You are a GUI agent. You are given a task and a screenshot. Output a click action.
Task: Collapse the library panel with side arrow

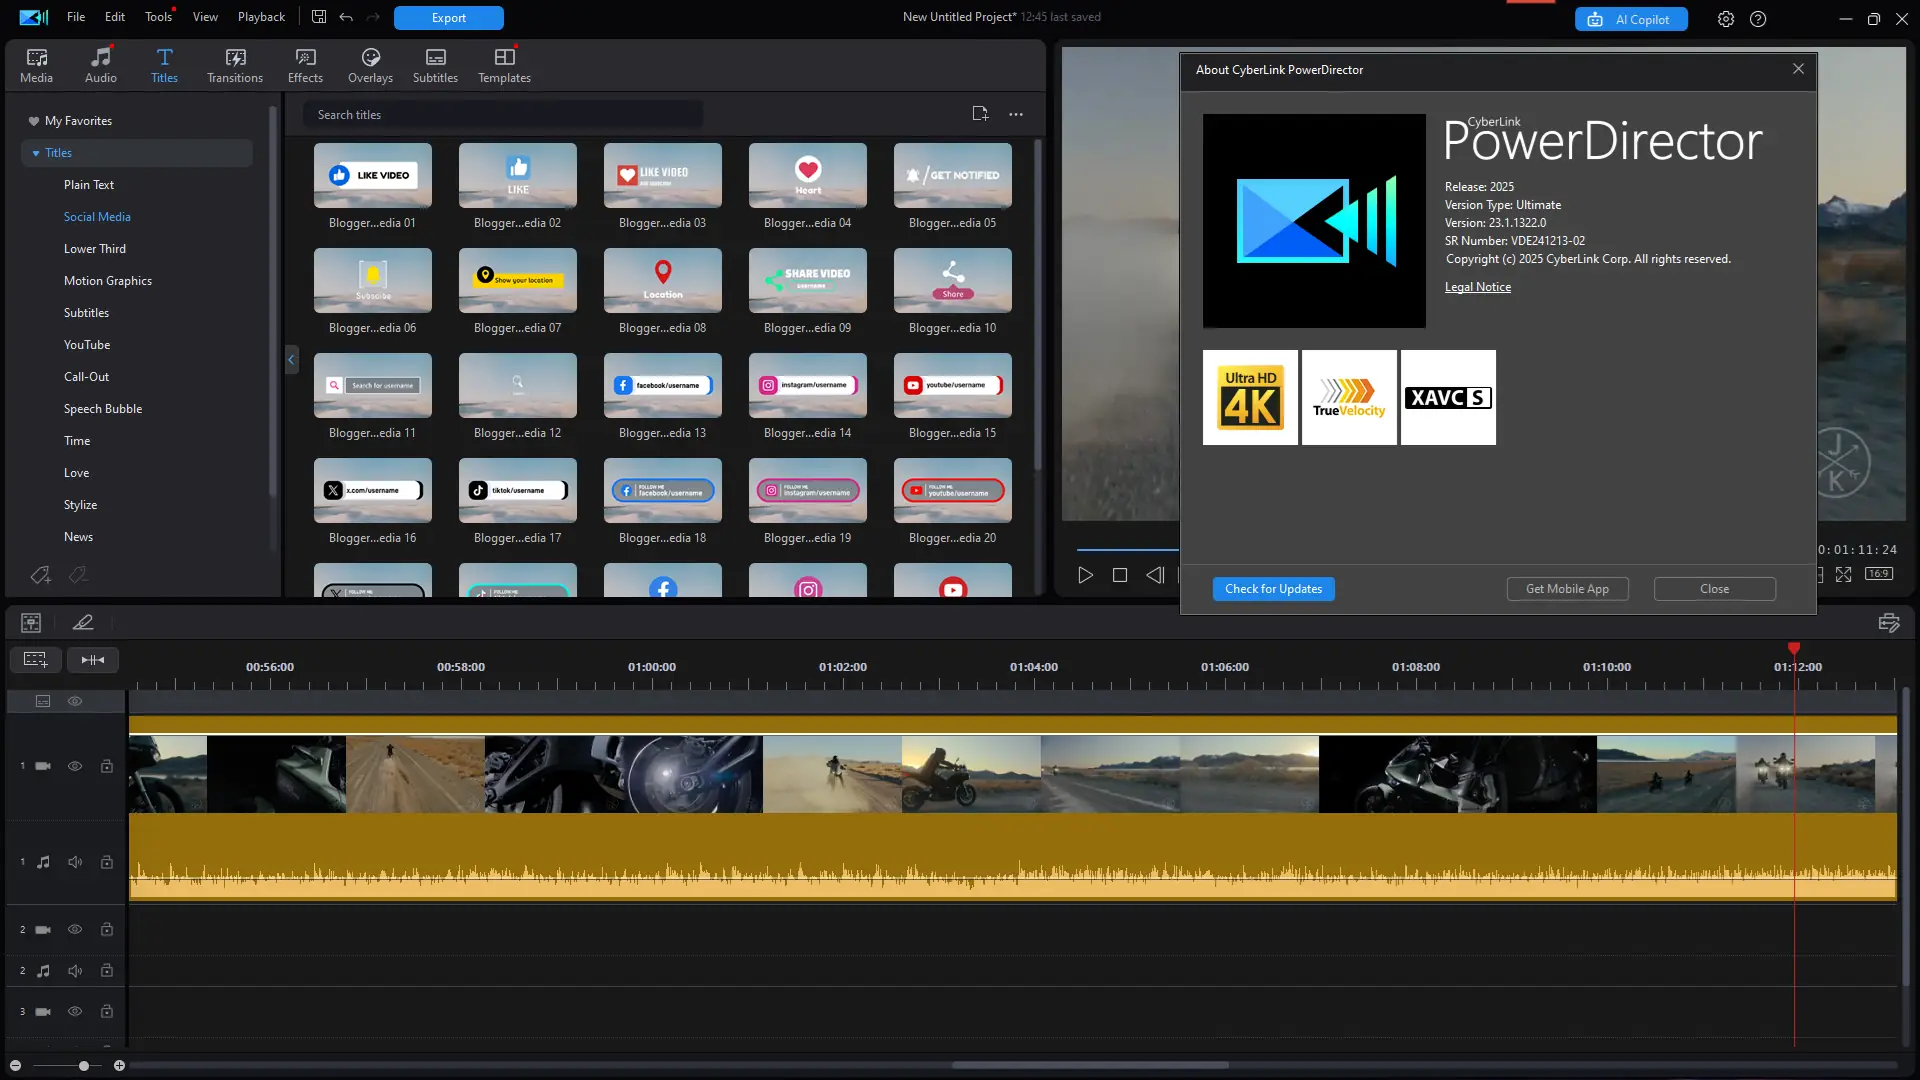(x=291, y=359)
